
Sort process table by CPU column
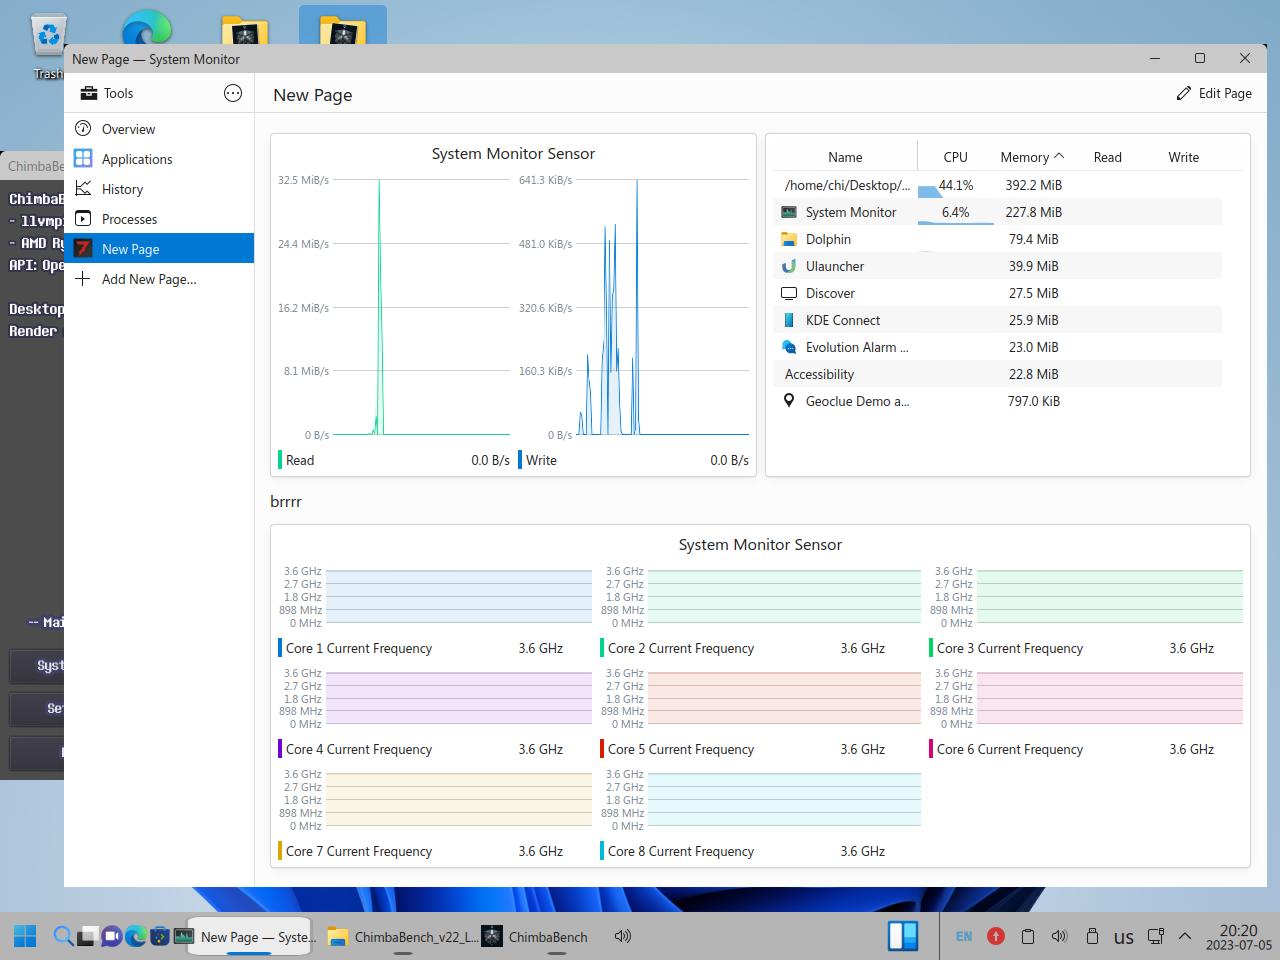[955, 157]
